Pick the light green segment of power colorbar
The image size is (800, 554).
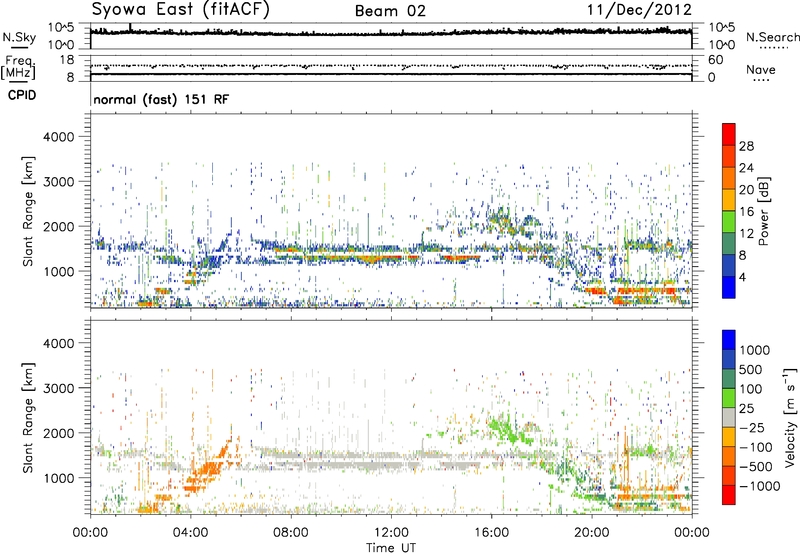point(729,222)
